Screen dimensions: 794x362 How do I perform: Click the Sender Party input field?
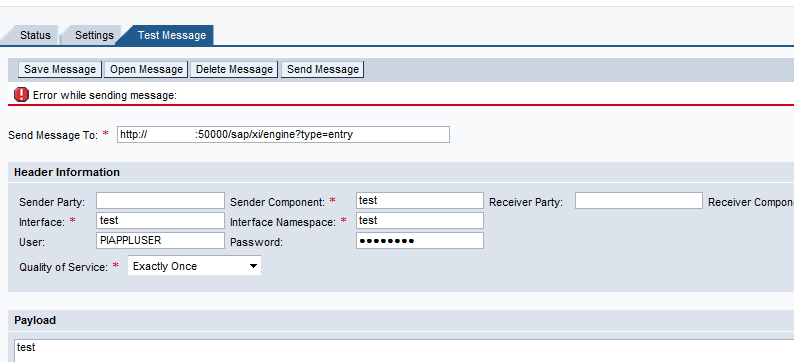pyautogui.click(x=160, y=200)
